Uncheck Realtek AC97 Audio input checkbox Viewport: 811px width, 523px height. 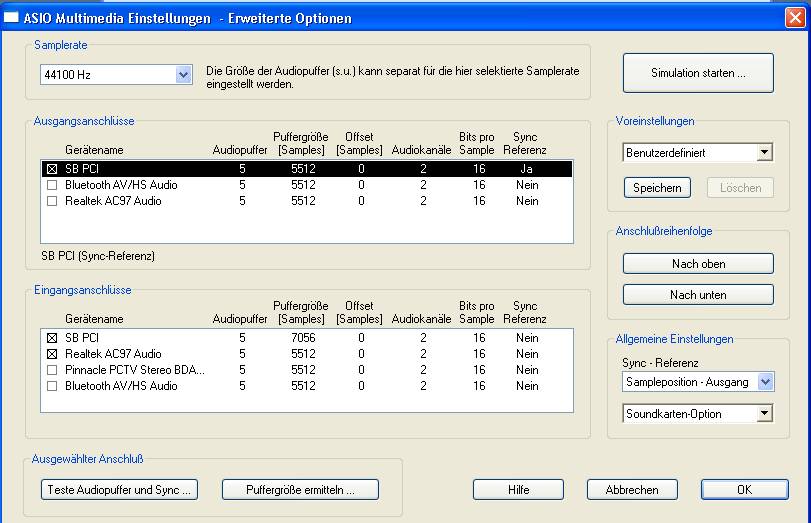click(52, 354)
